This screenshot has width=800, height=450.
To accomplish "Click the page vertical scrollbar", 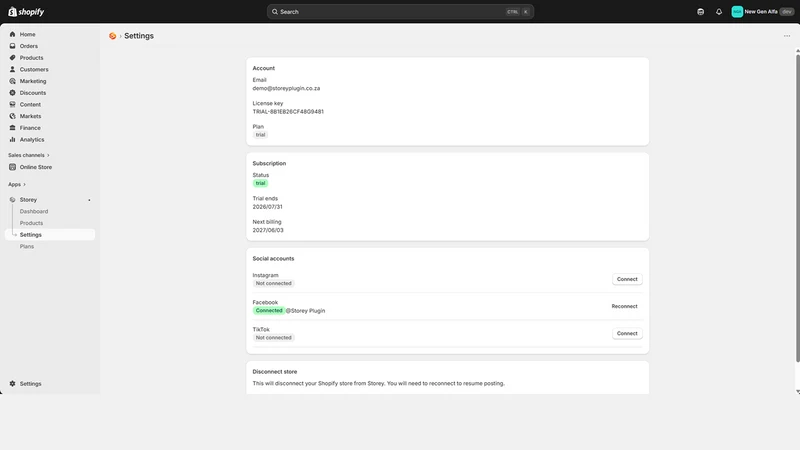I will coord(797,207).
